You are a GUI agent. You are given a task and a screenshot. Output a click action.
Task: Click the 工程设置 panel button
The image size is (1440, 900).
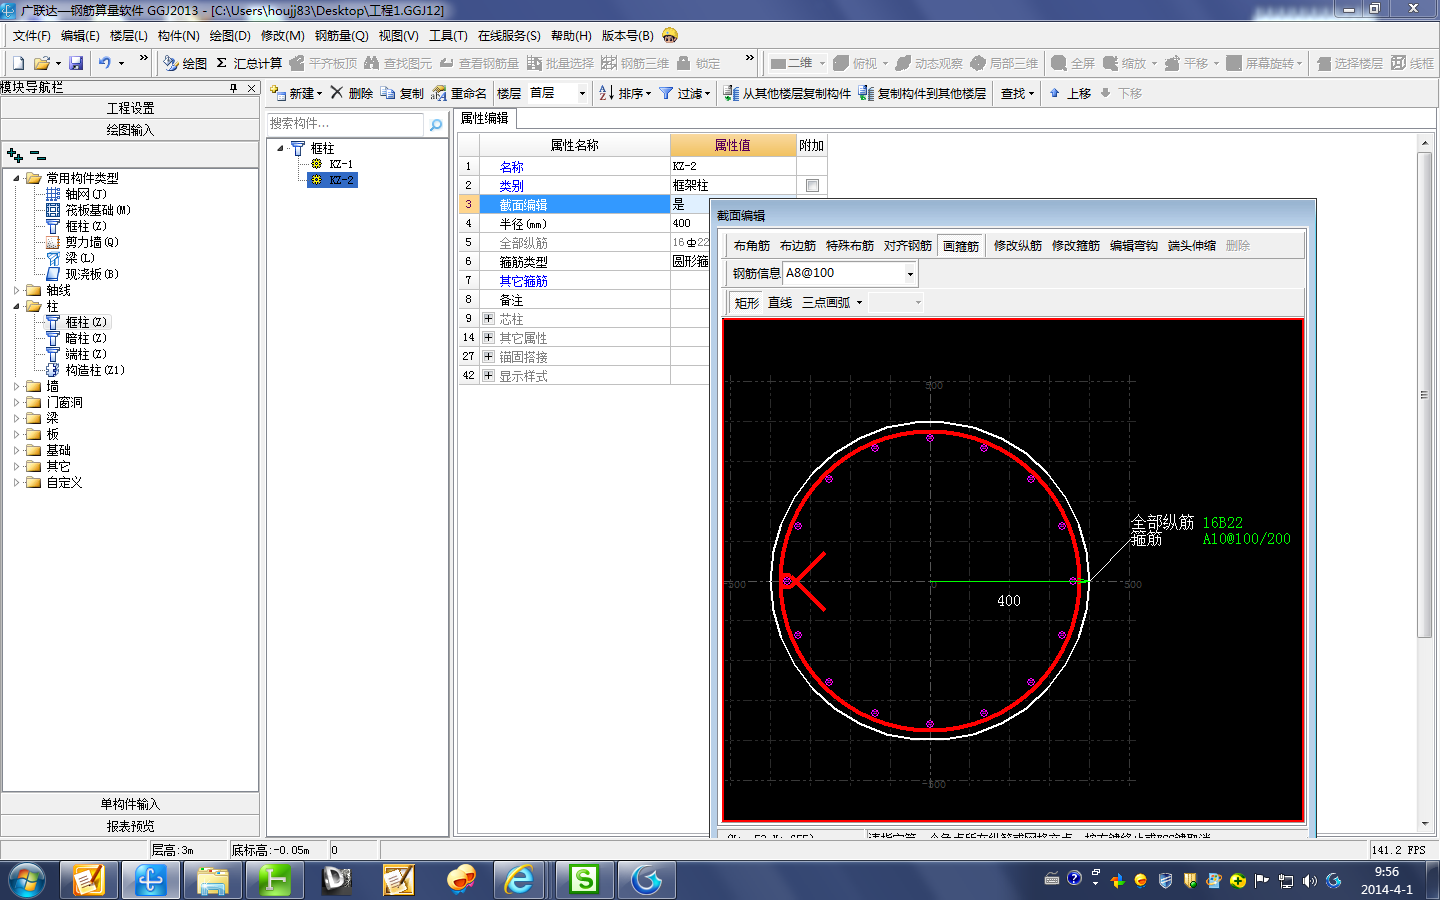point(130,108)
